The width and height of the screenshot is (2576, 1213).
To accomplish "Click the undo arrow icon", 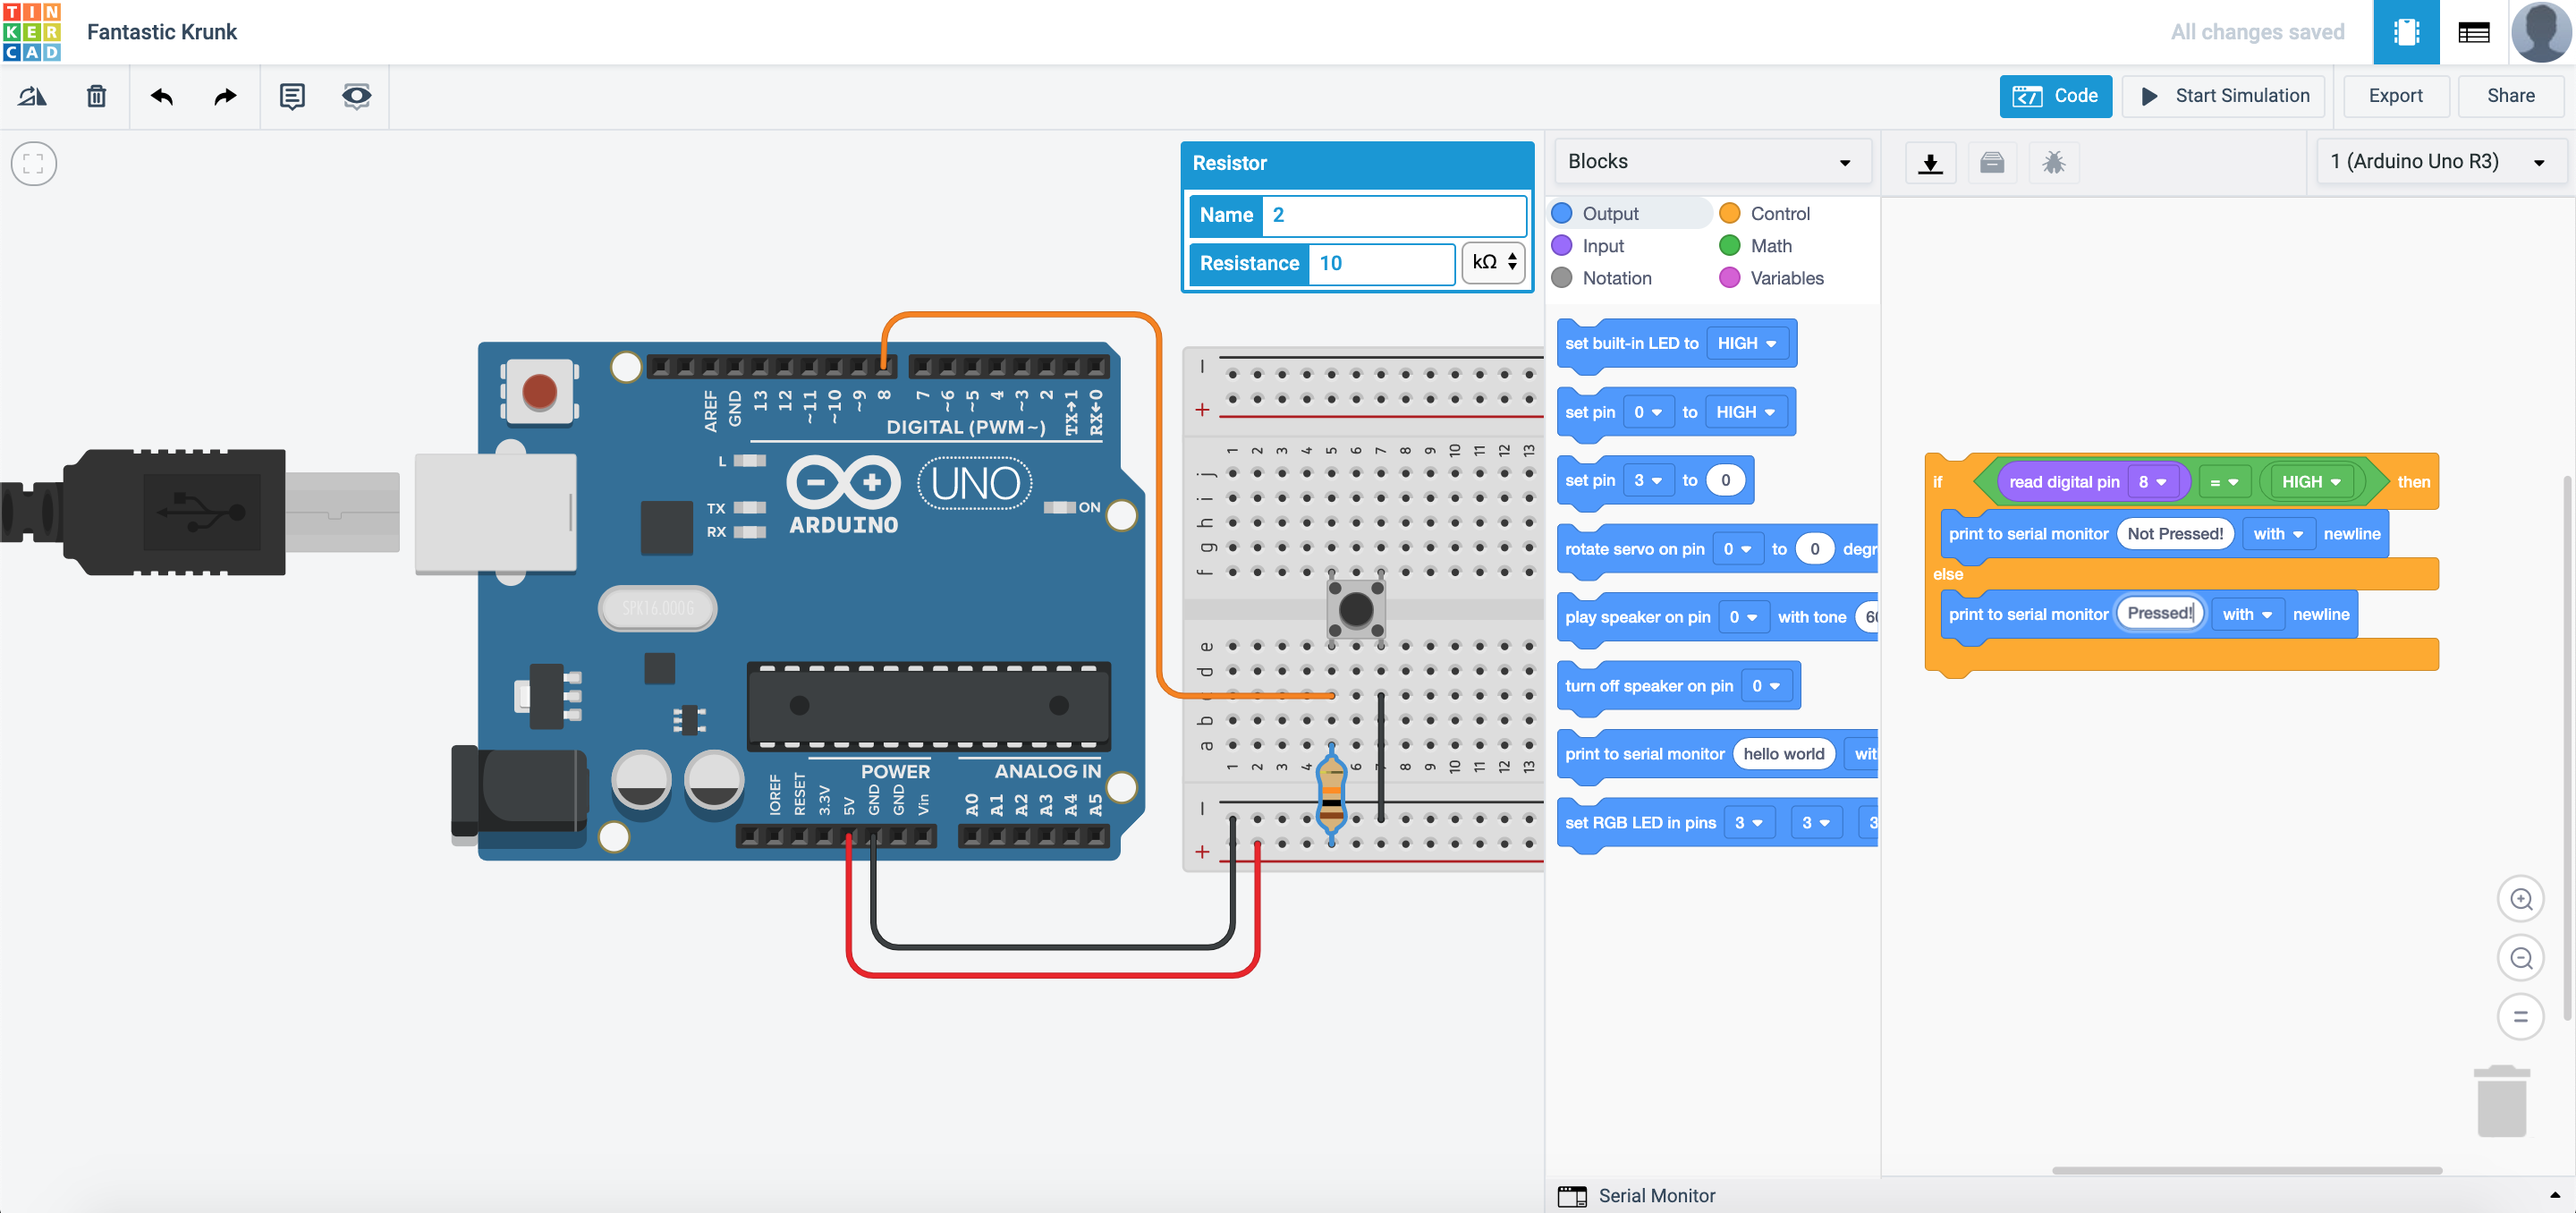I will coord(162,96).
